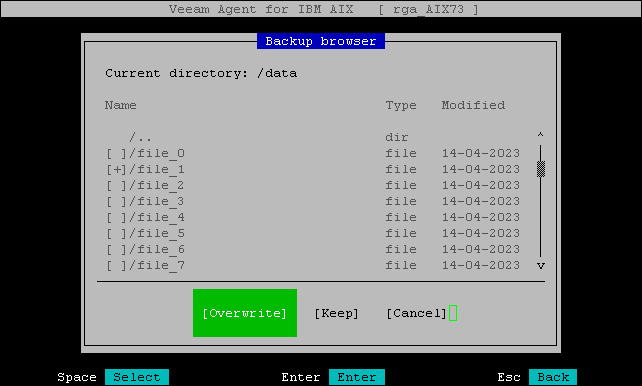Click the Current directory: /data label
This screenshot has height=386, width=642.
[201, 73]
